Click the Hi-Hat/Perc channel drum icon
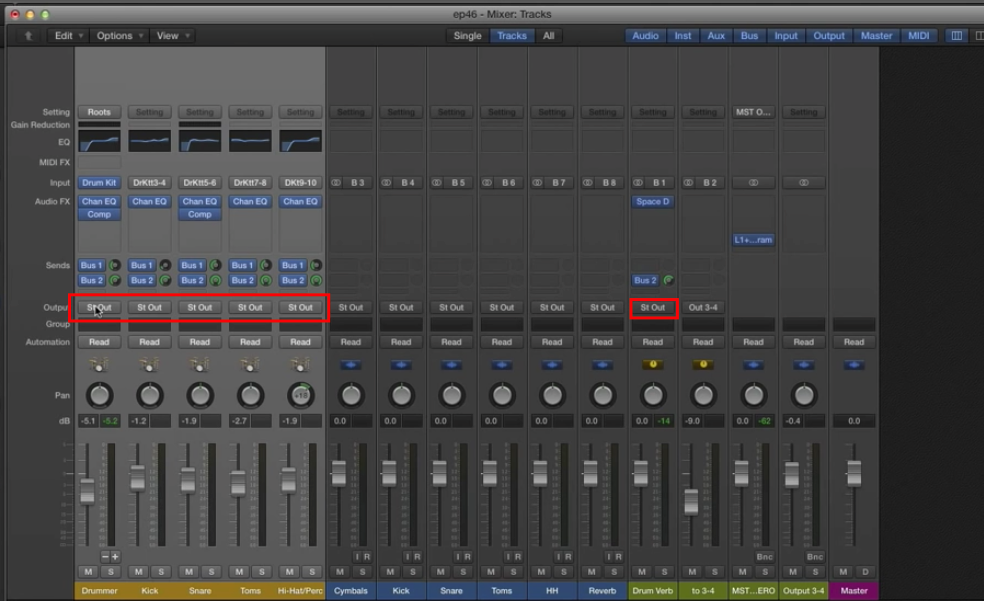This screenshot has width=984, height=601. (301, 364)
